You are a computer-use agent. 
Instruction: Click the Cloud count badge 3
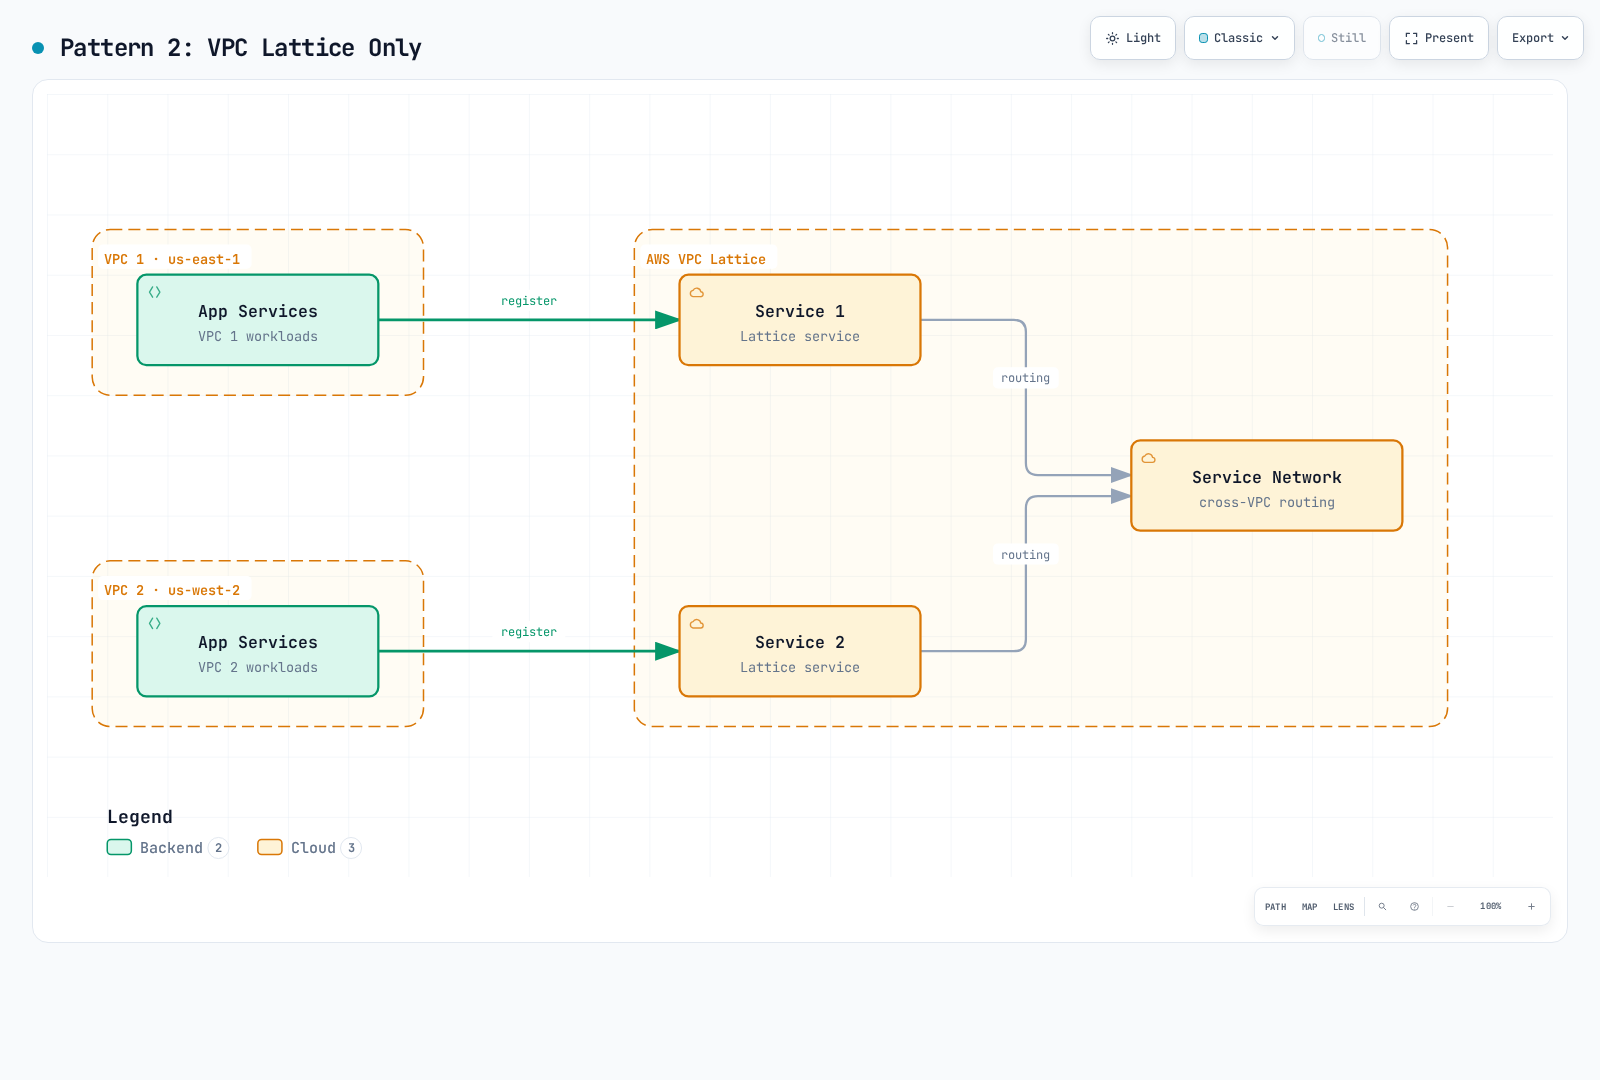pos(351,848)
